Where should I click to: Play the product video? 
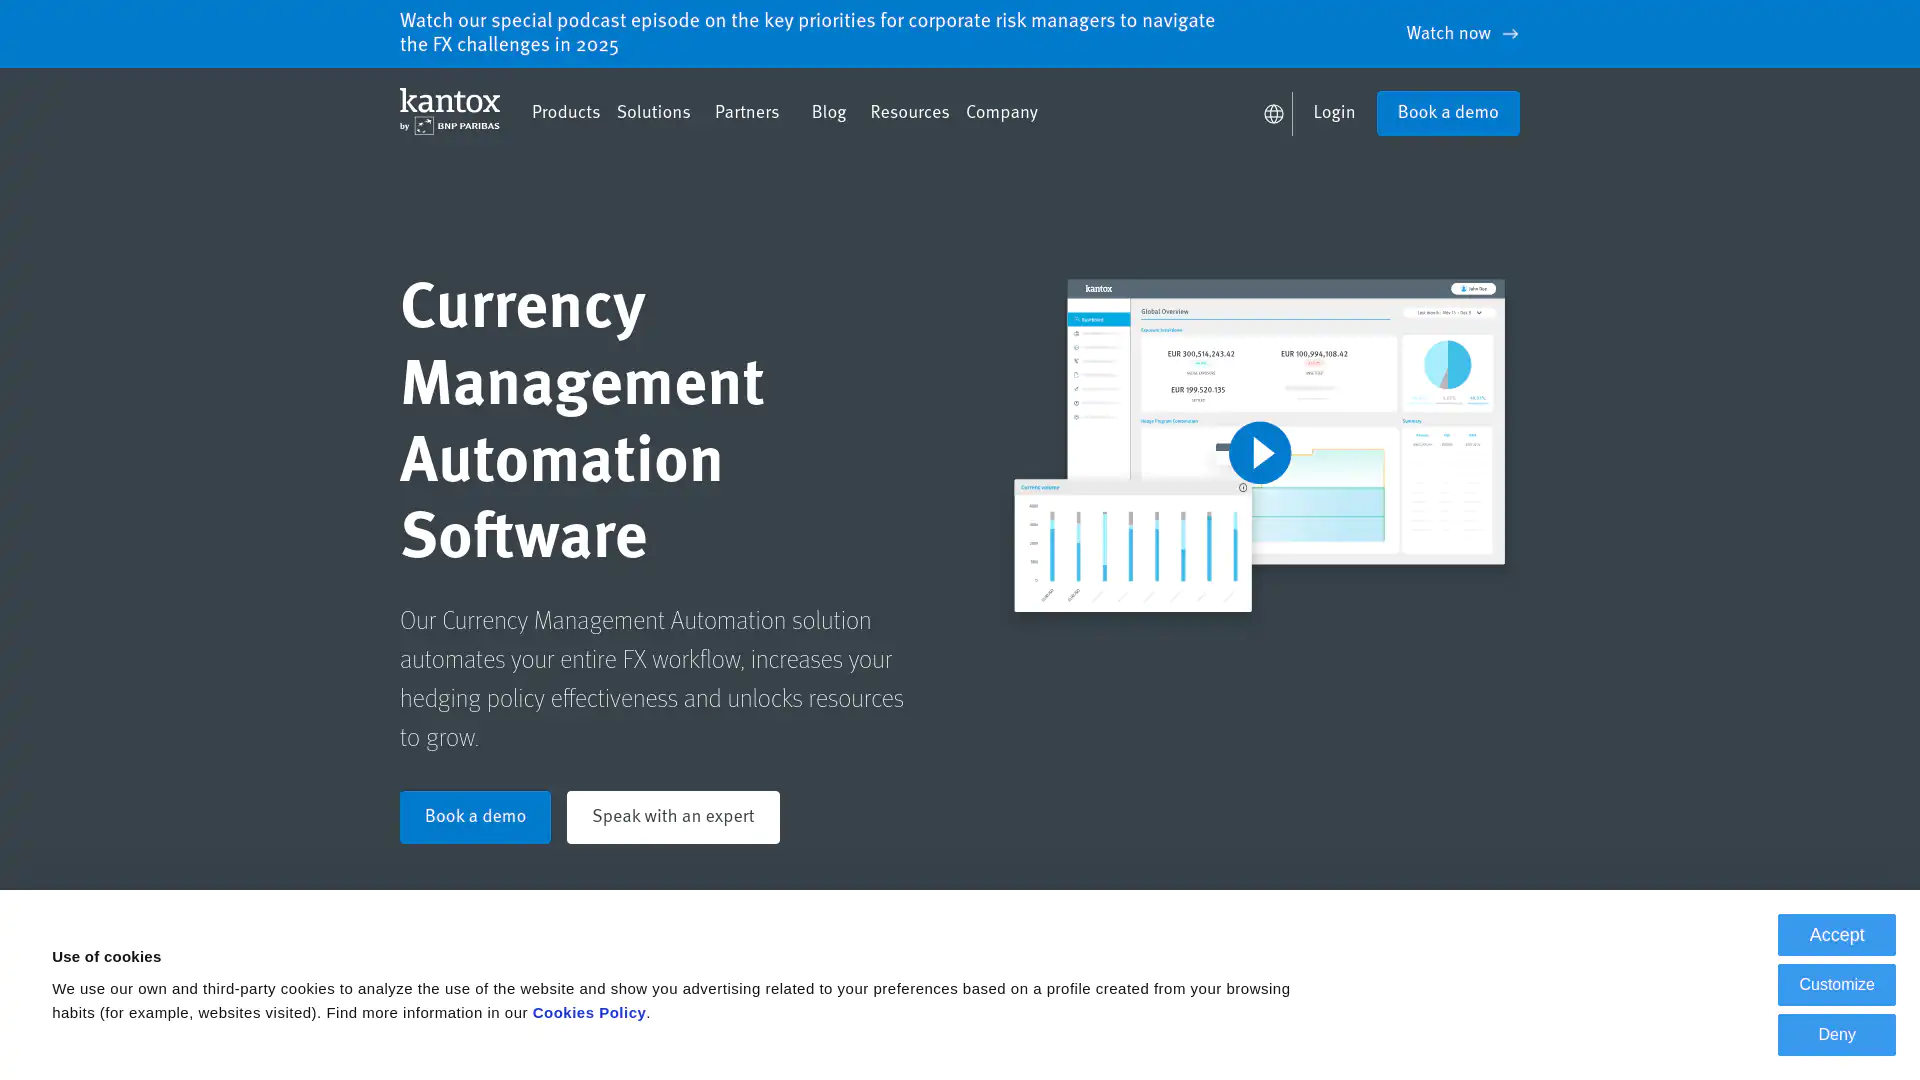tap(1259, 453)
